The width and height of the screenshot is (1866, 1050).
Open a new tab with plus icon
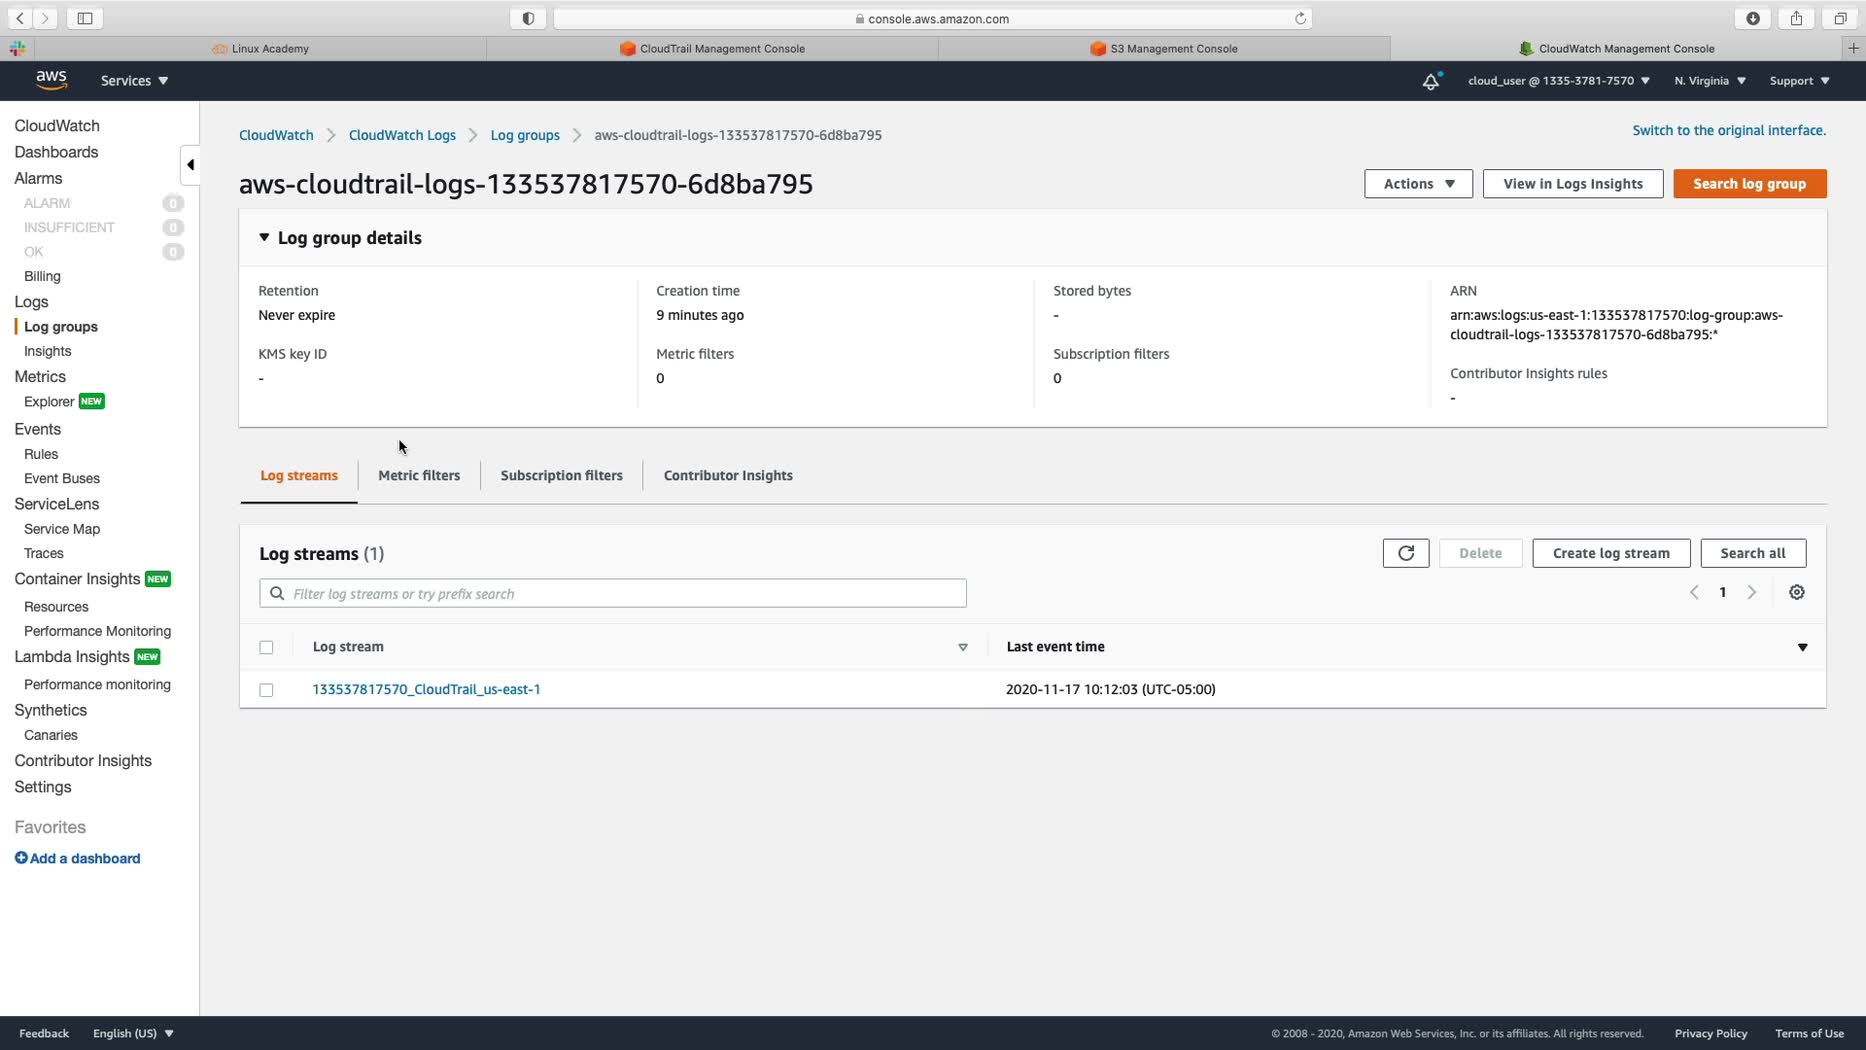[1853, 48]
